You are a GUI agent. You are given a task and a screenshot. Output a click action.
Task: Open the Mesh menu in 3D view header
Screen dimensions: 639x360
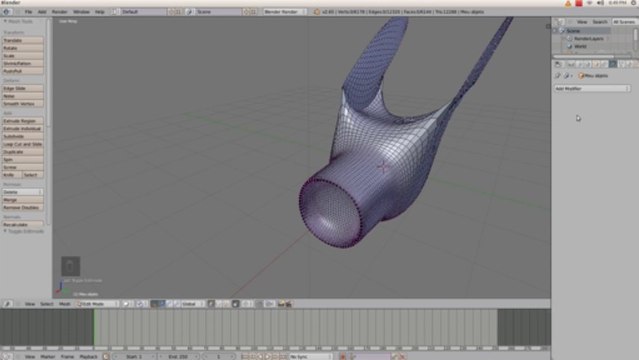pos(64,304)
